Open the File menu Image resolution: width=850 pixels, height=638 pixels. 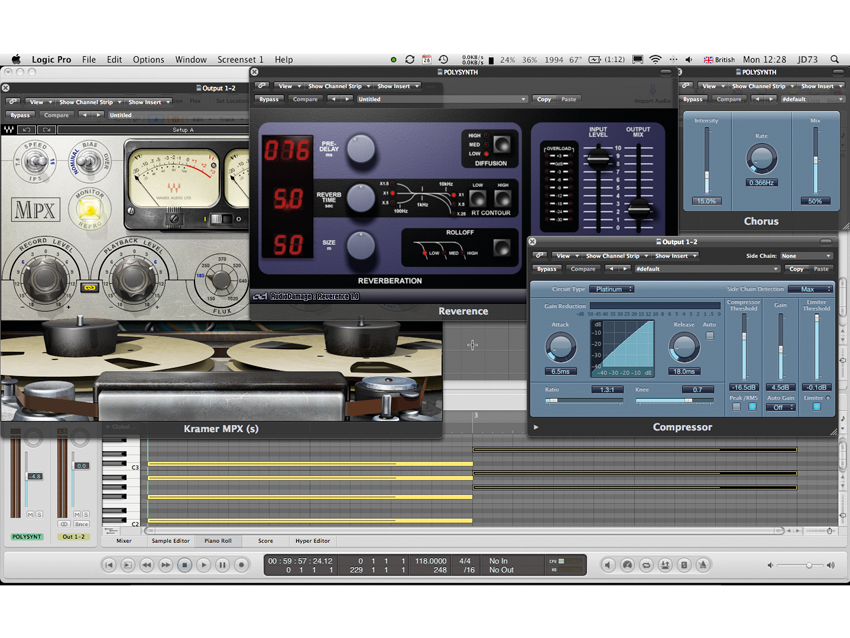point(89,60)
